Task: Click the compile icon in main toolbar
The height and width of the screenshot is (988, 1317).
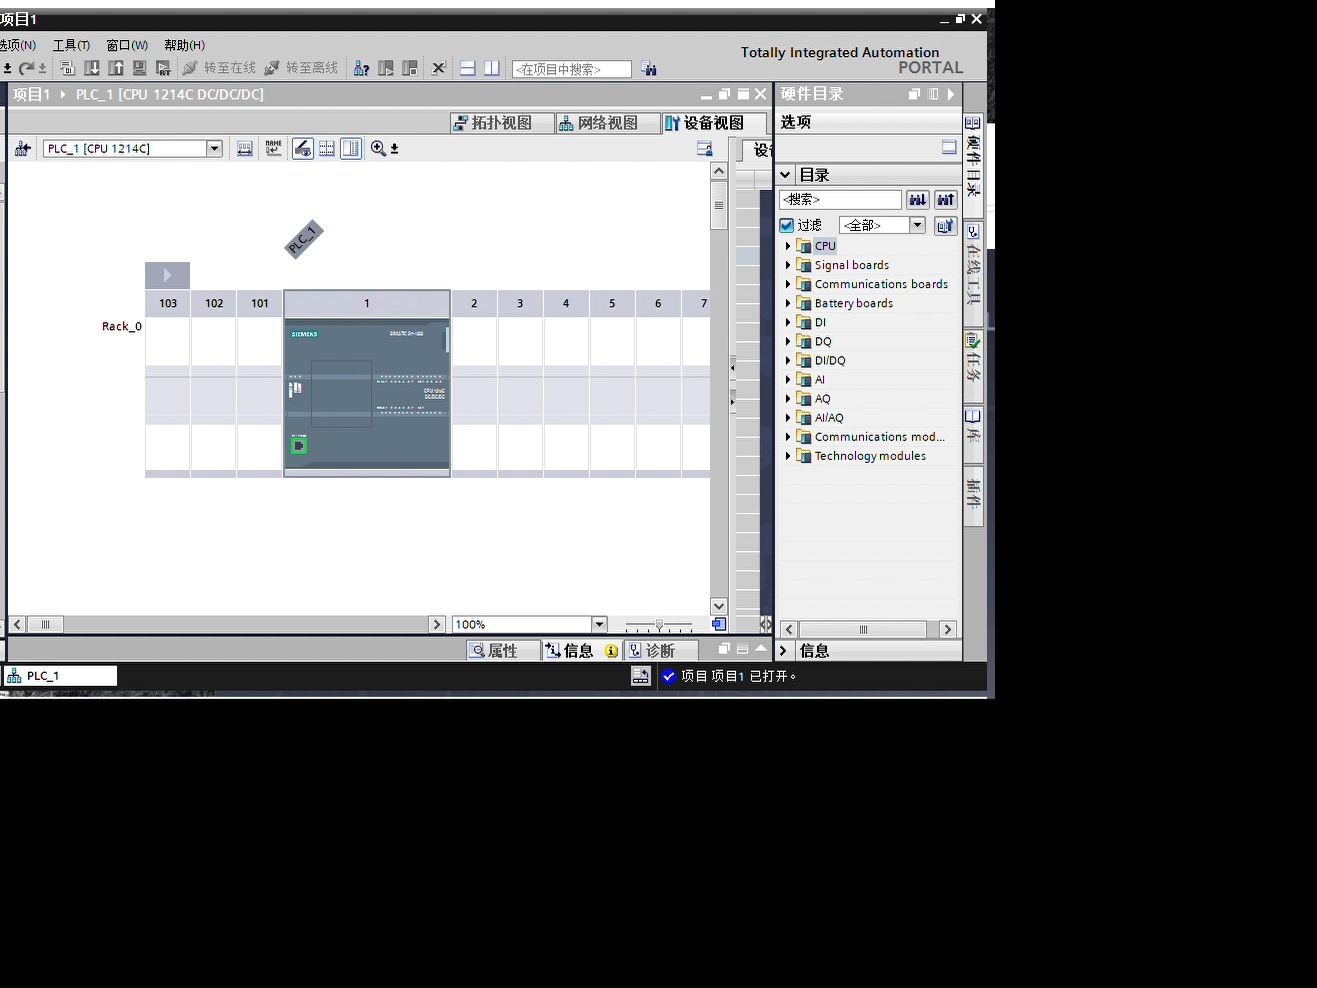Action: [x=67, y=68]
